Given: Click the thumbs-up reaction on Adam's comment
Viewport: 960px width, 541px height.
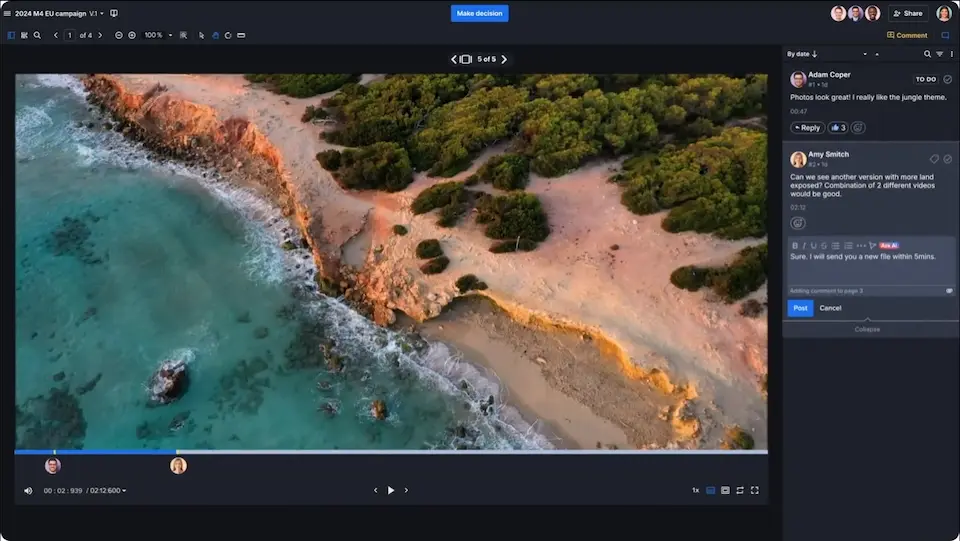Looking at the screenshot, I should click(837, 128).
